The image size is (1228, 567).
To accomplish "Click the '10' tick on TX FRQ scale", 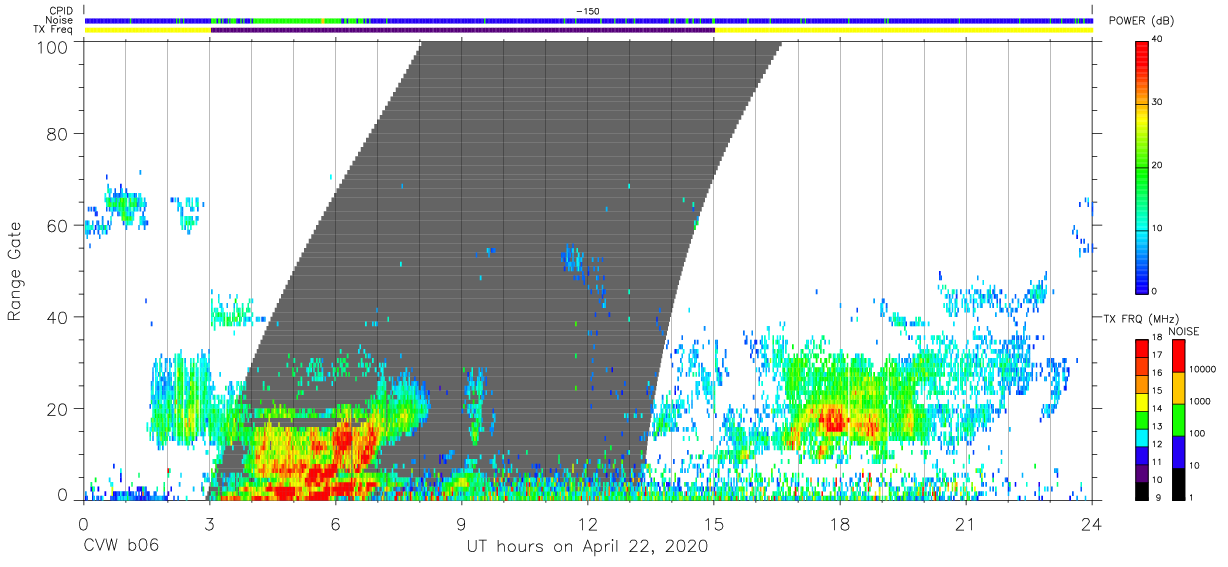I will tap(1158, 479).
